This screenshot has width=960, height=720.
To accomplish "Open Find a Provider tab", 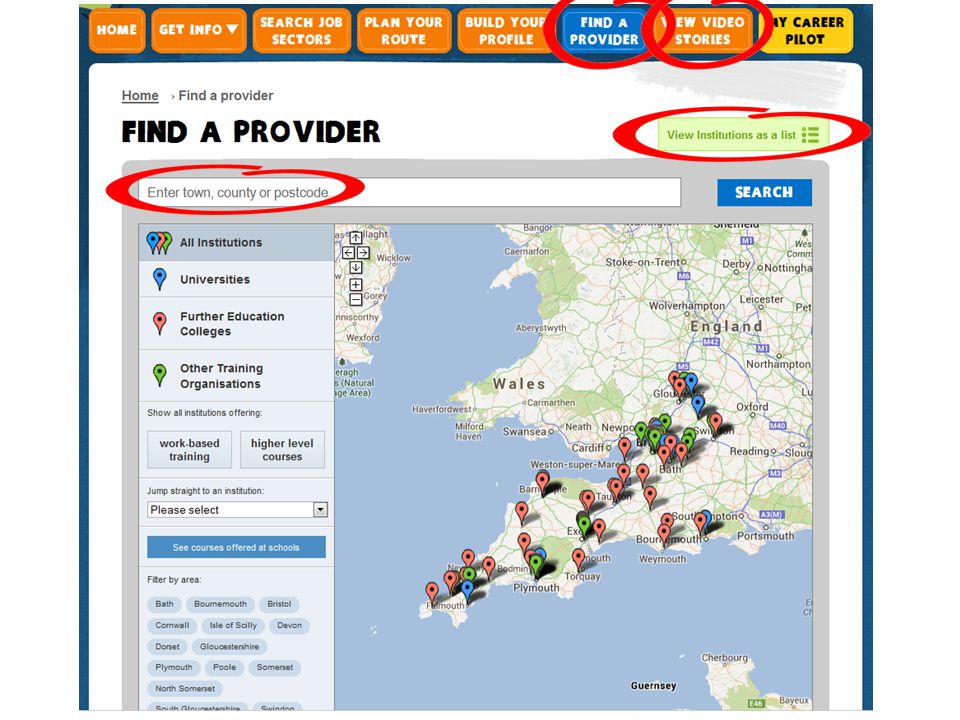I will (x=604, y=30).
